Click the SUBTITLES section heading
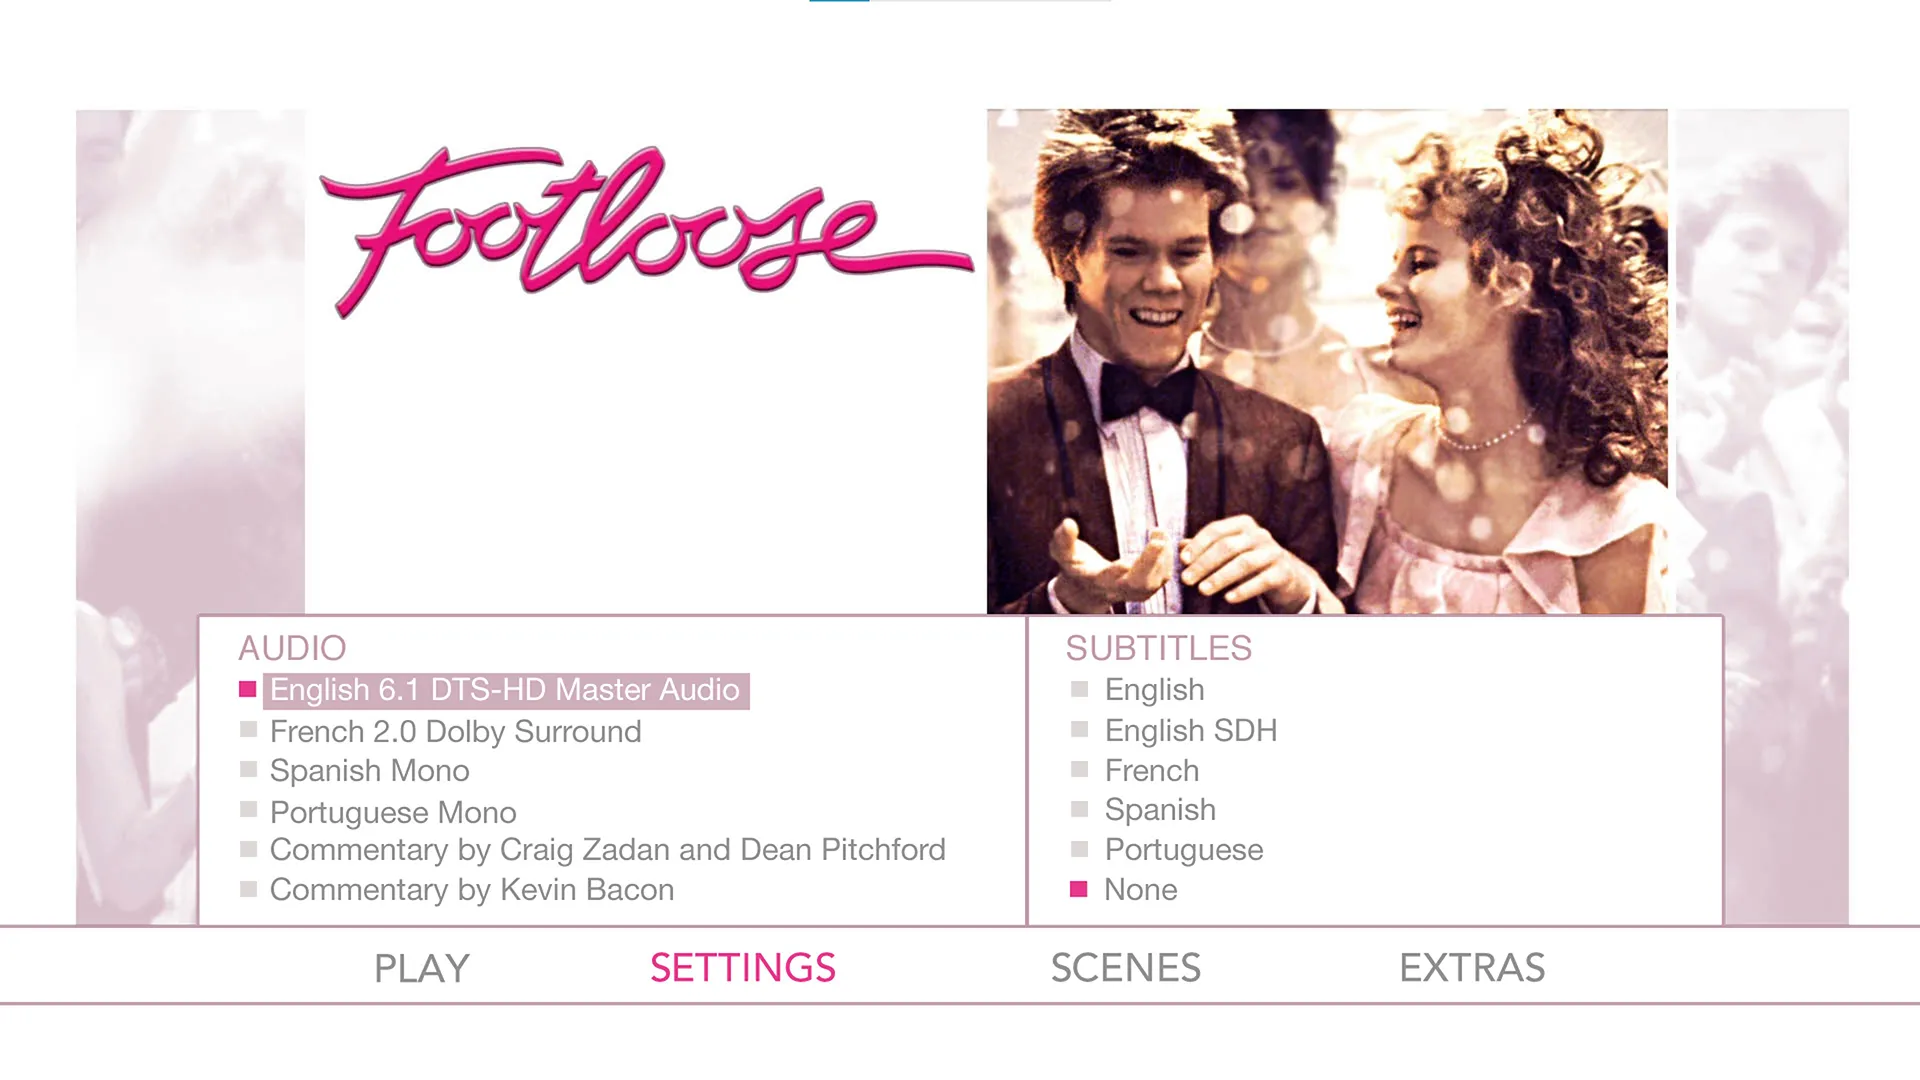 pyautogui.click(x=1158, y=649)
